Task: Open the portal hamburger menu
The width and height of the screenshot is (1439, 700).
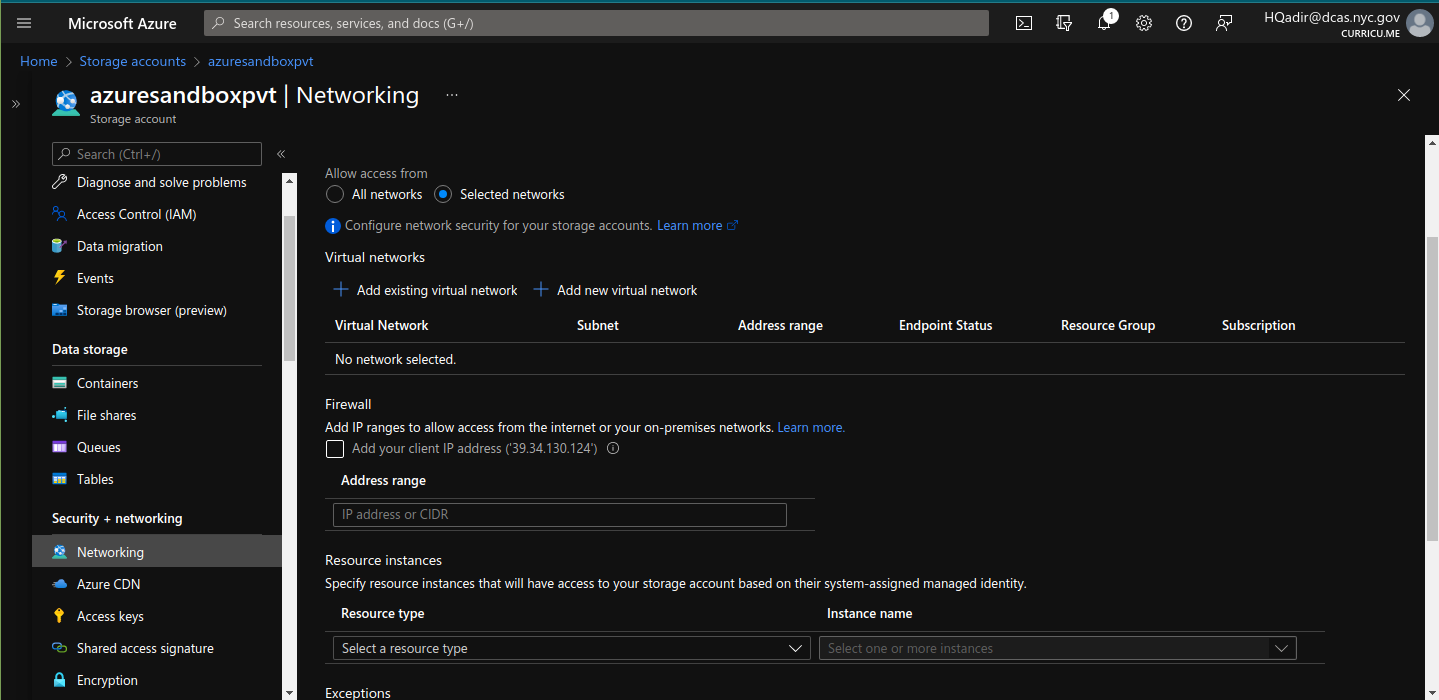Action: click(x=24, y=23)
